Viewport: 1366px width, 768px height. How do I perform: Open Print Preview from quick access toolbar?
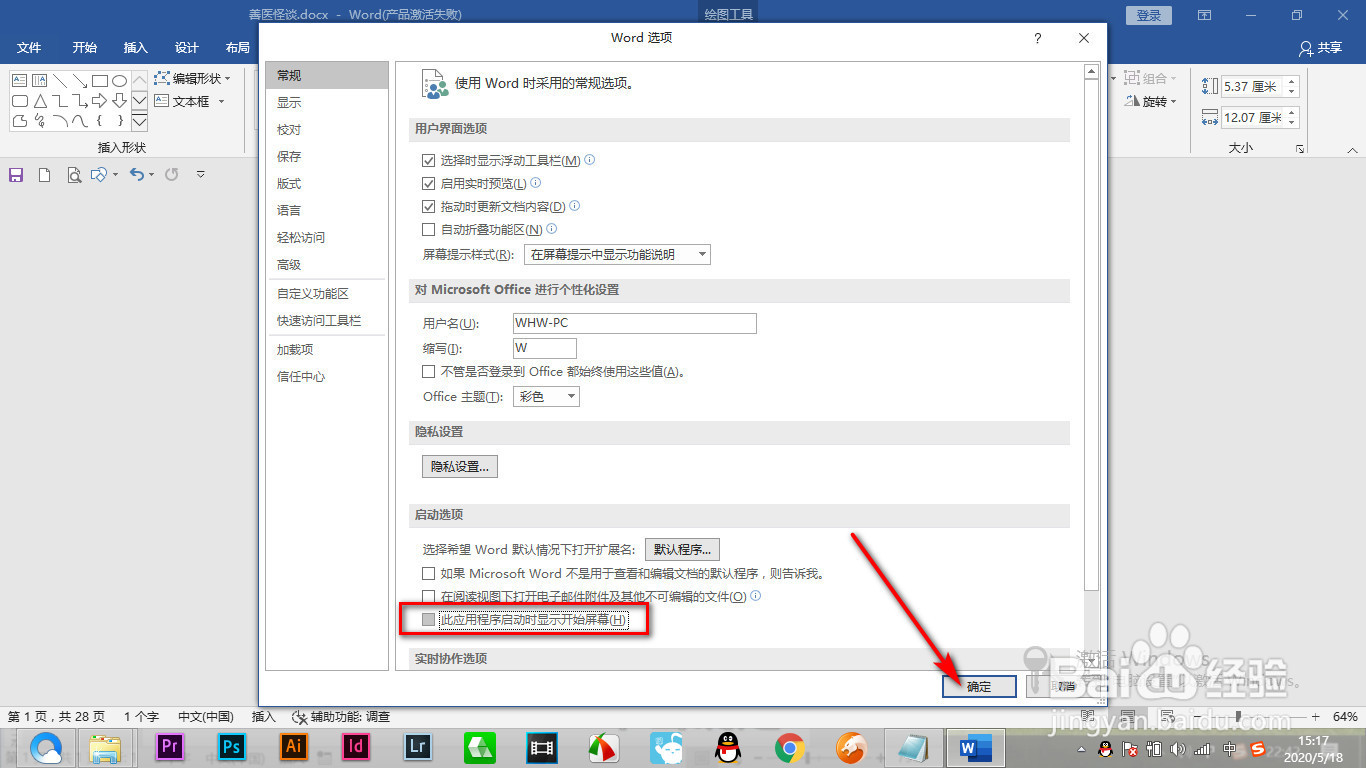(73, 175)
